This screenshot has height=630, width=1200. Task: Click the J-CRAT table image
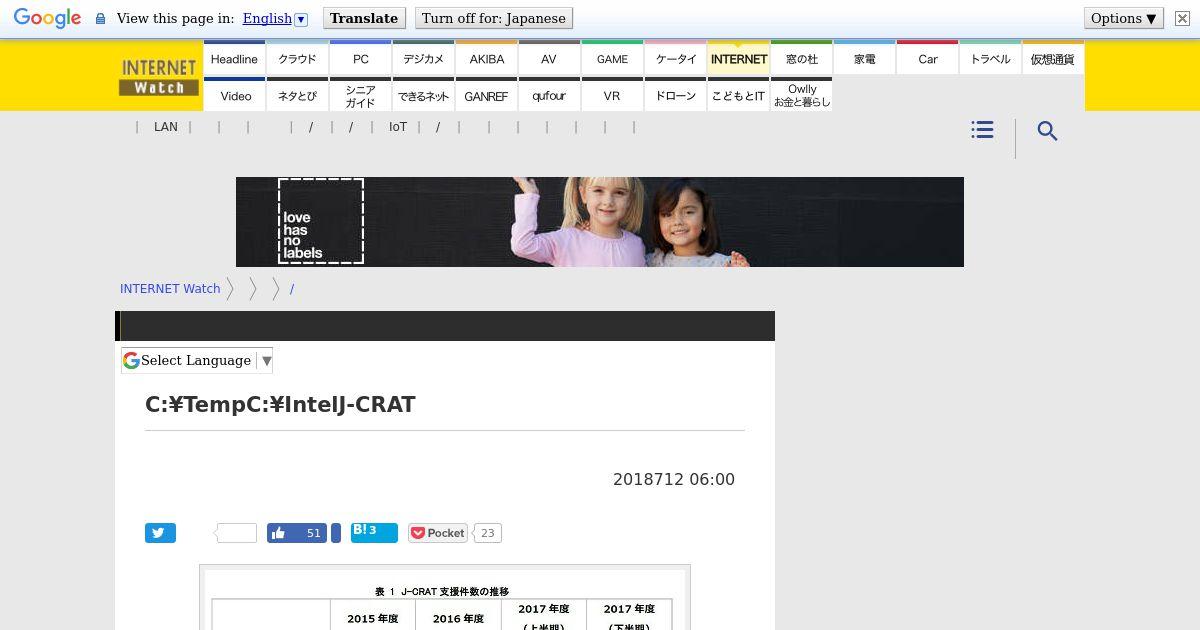point(445,598)
